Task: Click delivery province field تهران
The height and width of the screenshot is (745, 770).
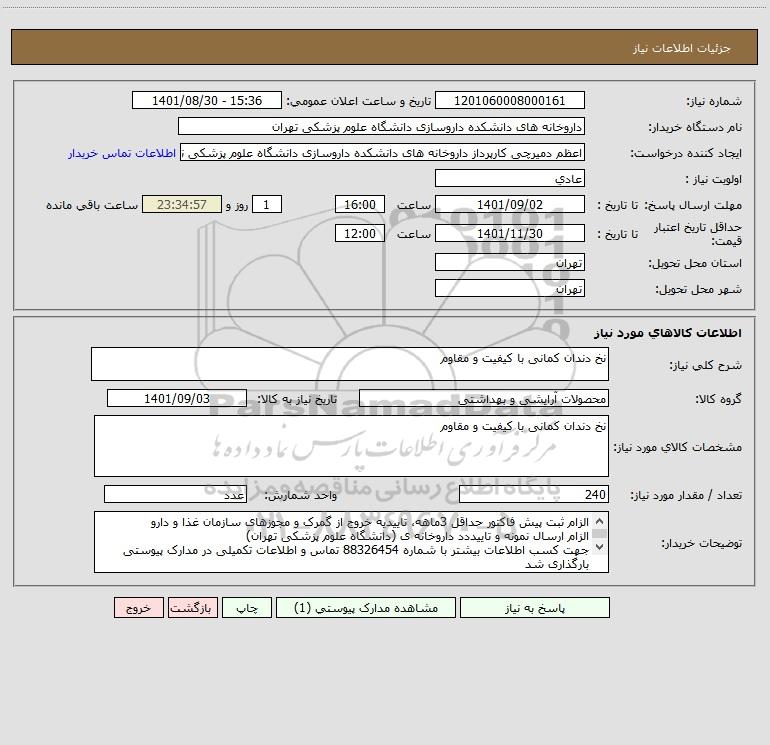Action: coord(510,262)
